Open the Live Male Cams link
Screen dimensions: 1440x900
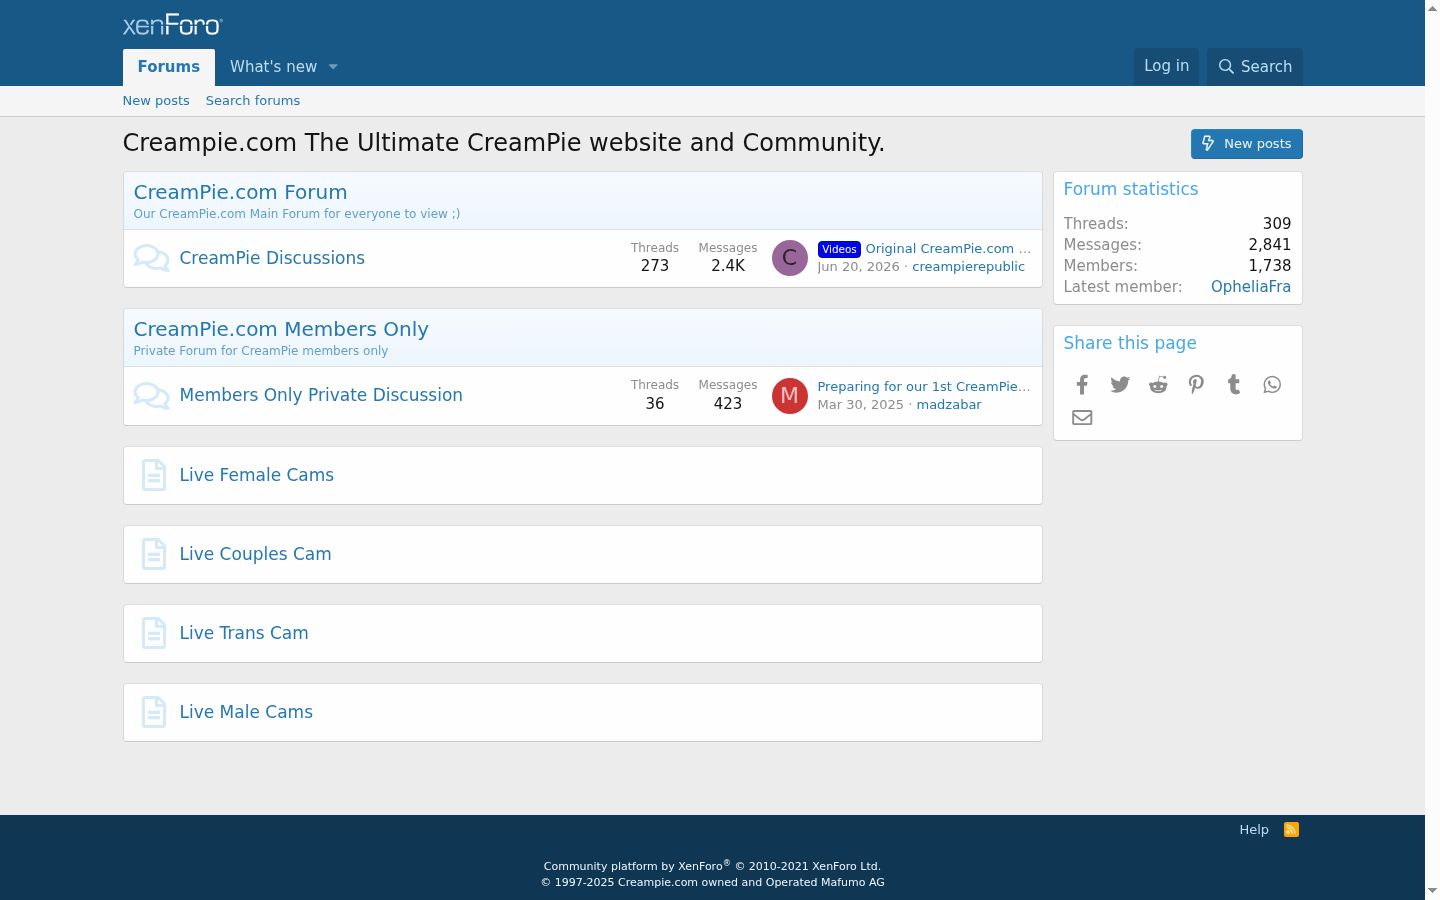tap(246, 712)
